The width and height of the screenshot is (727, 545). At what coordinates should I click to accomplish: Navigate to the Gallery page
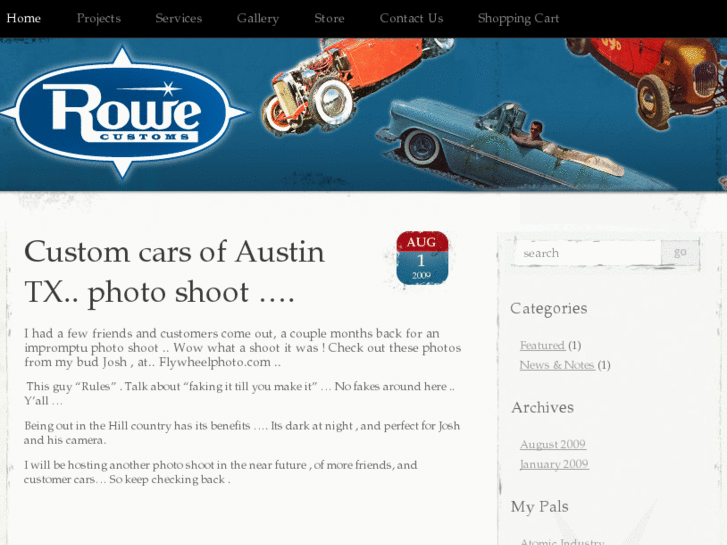258,19
